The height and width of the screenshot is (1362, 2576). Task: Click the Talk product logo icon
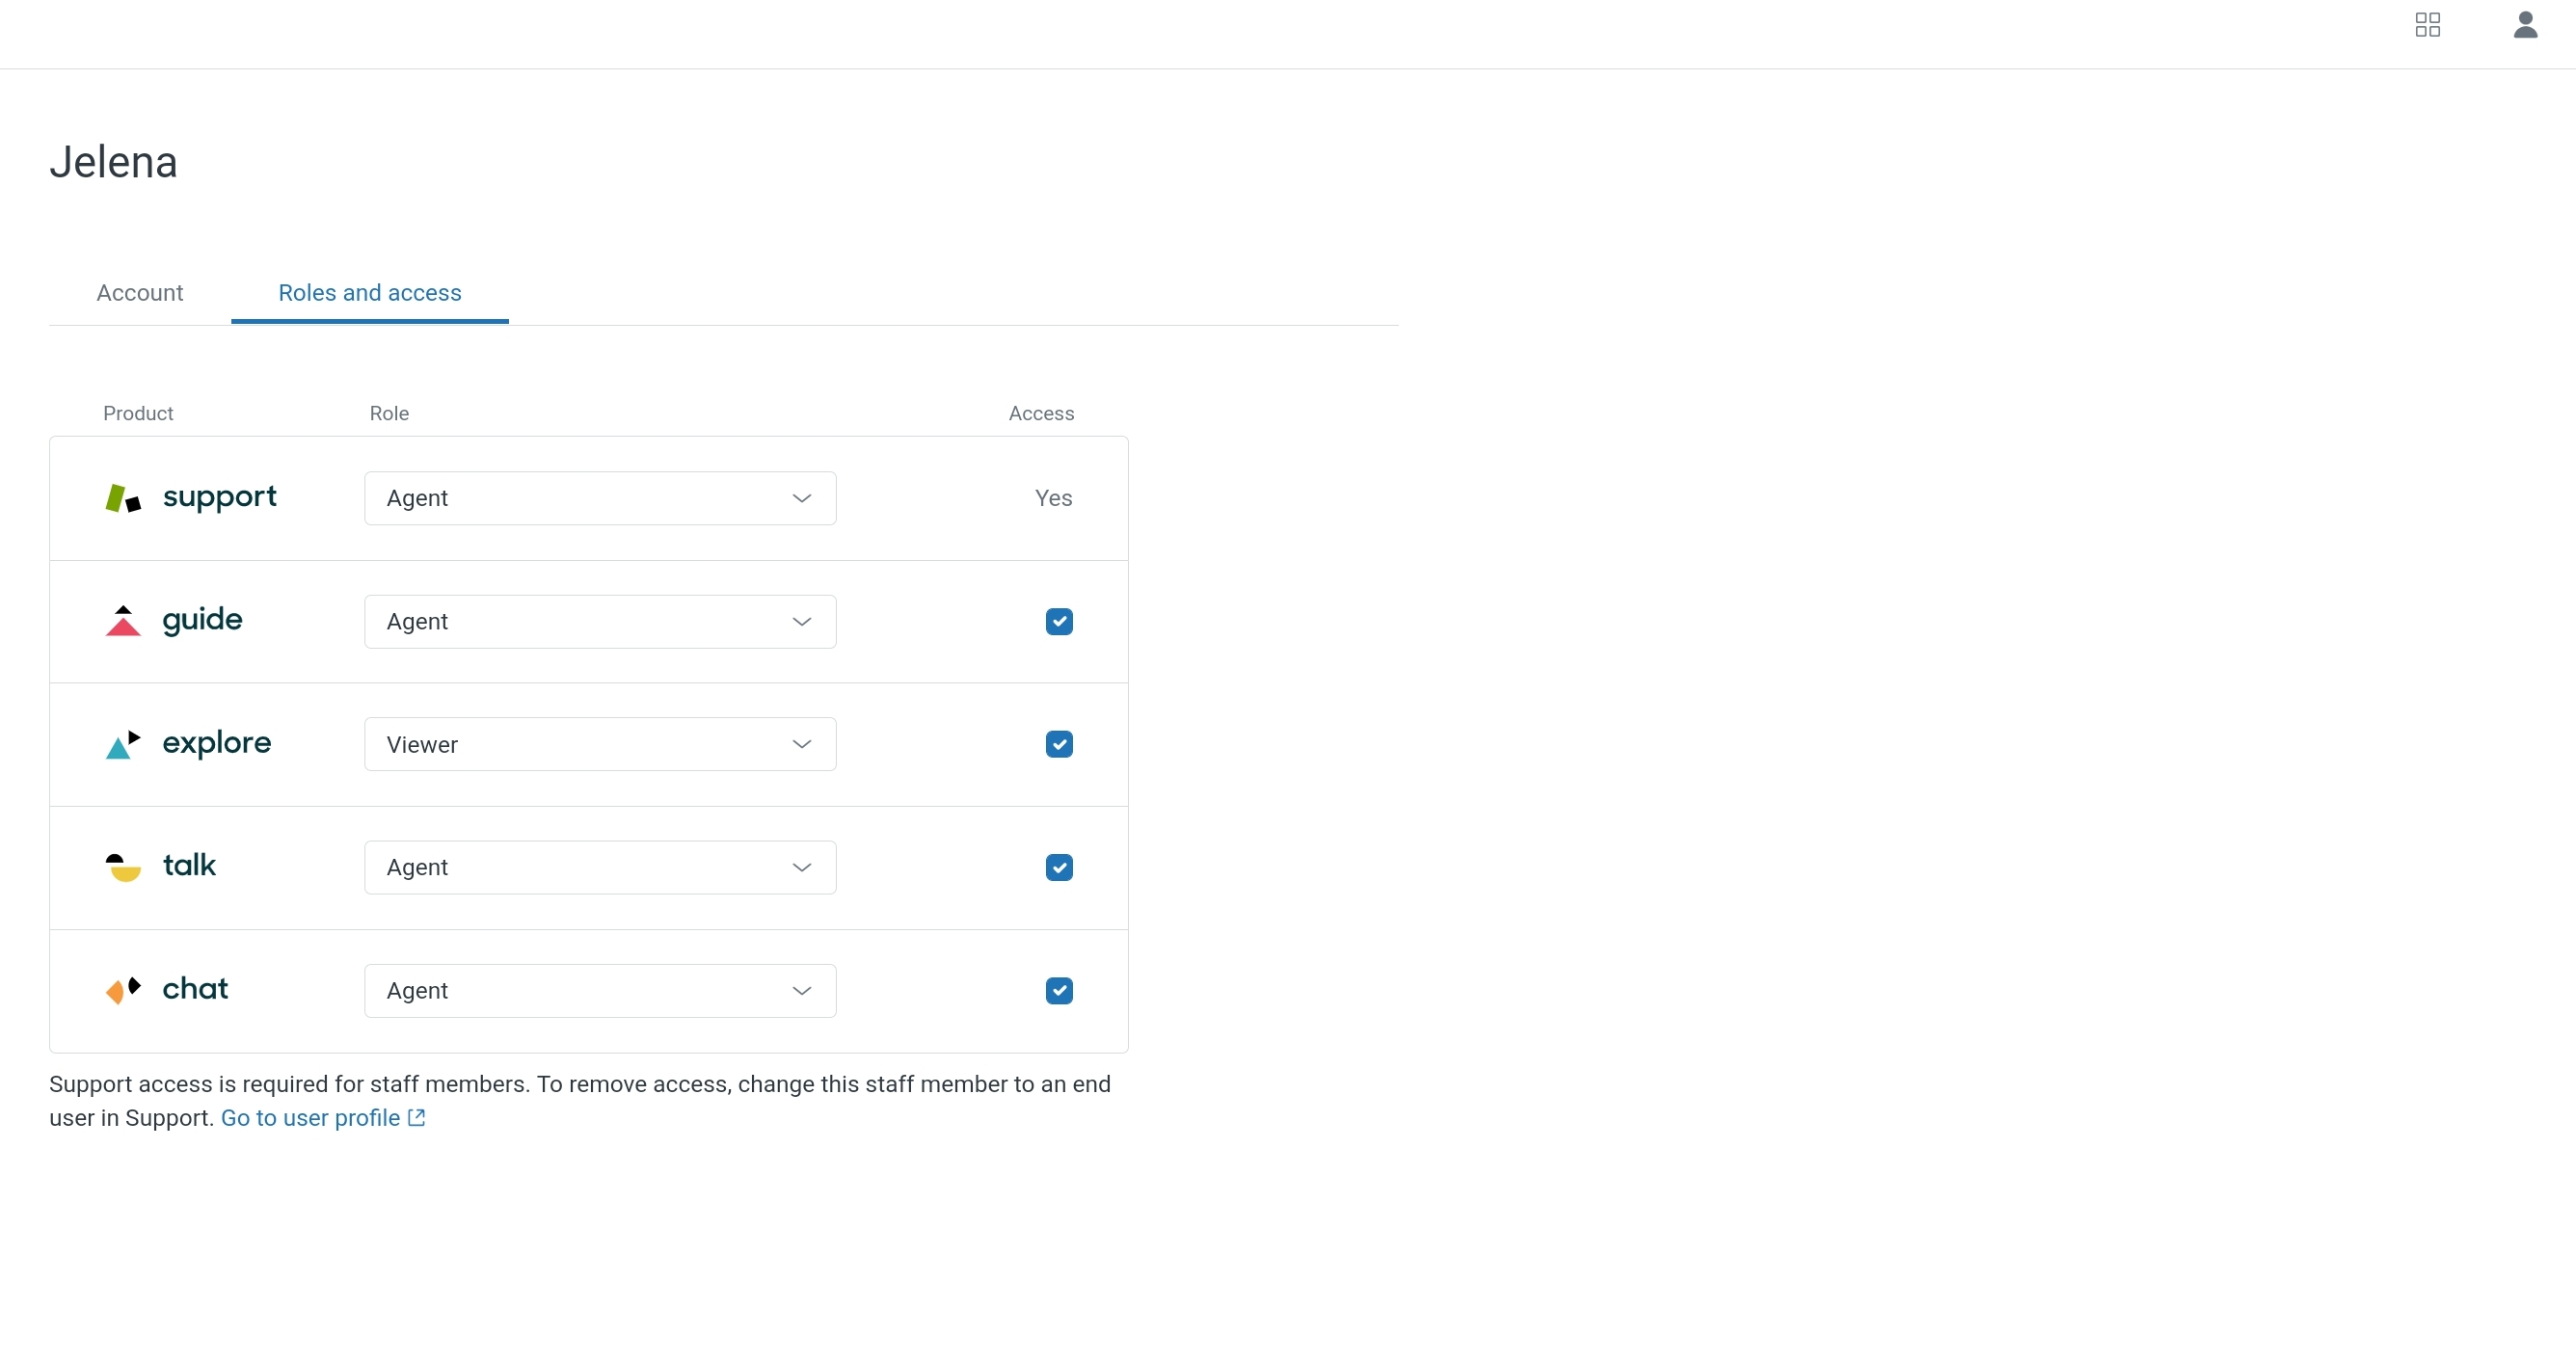[x=123, y=867]
